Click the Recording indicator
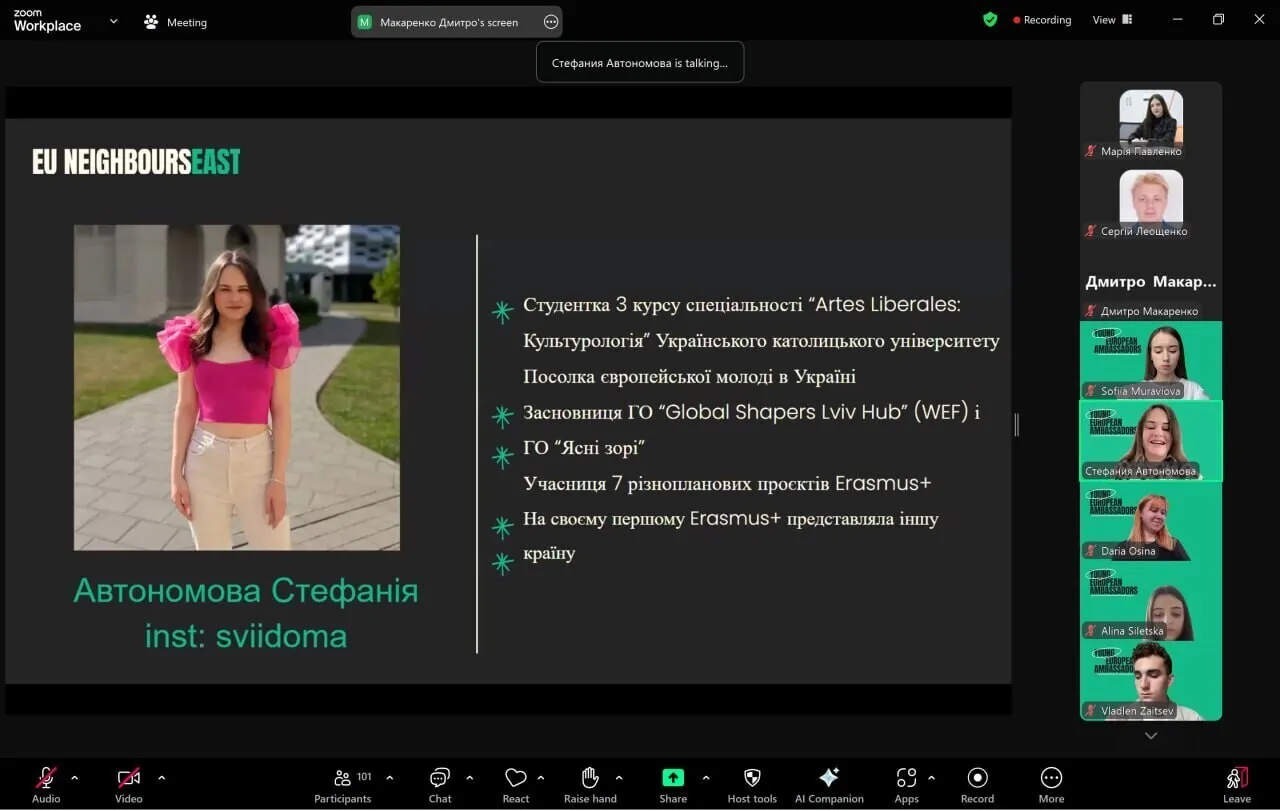This screenshot has width=1280, height=810. pyautogui.click(x=1042, y=20)
